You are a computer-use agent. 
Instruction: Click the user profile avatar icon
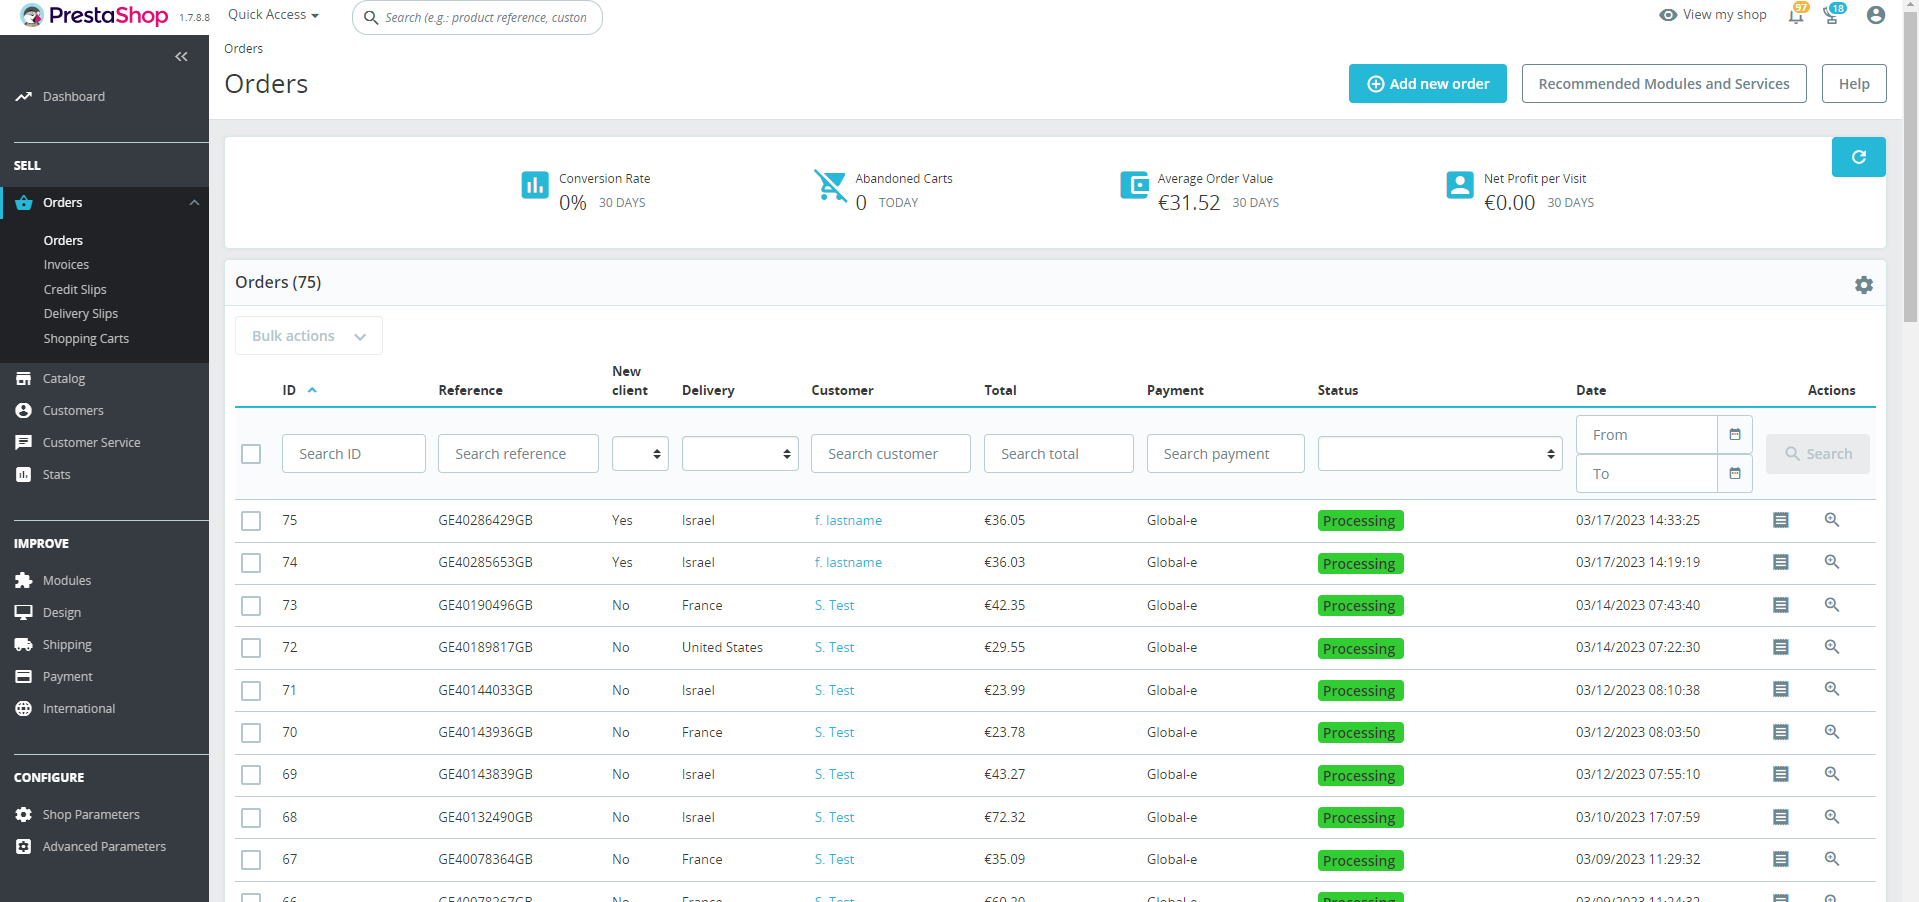[x=1875, y=15]
